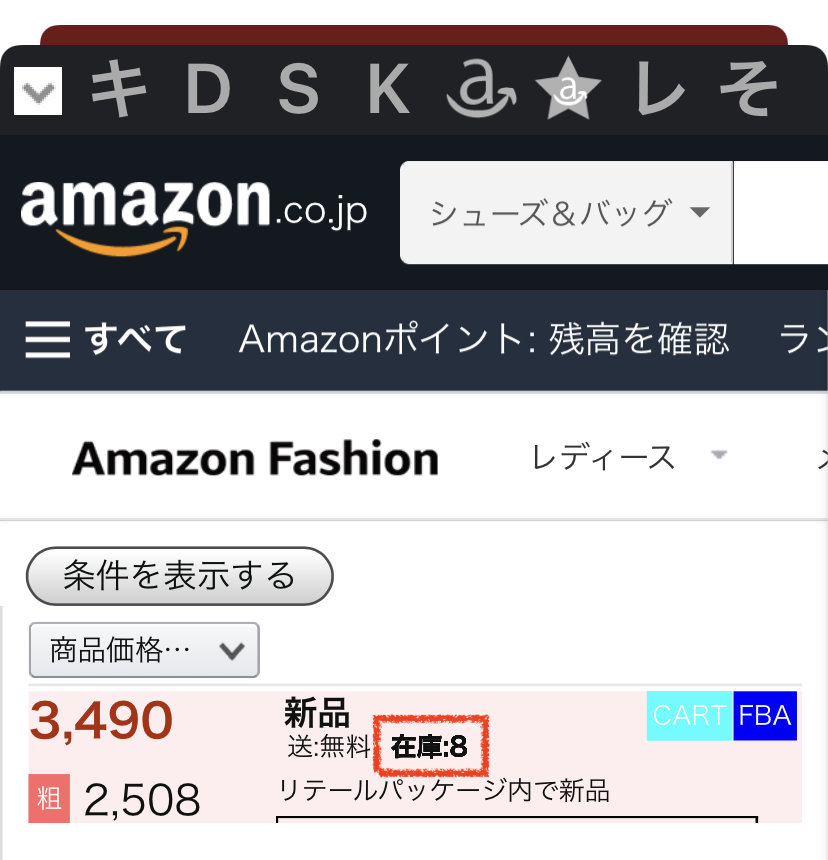Click the cyan CART badge

coord(690,716)
